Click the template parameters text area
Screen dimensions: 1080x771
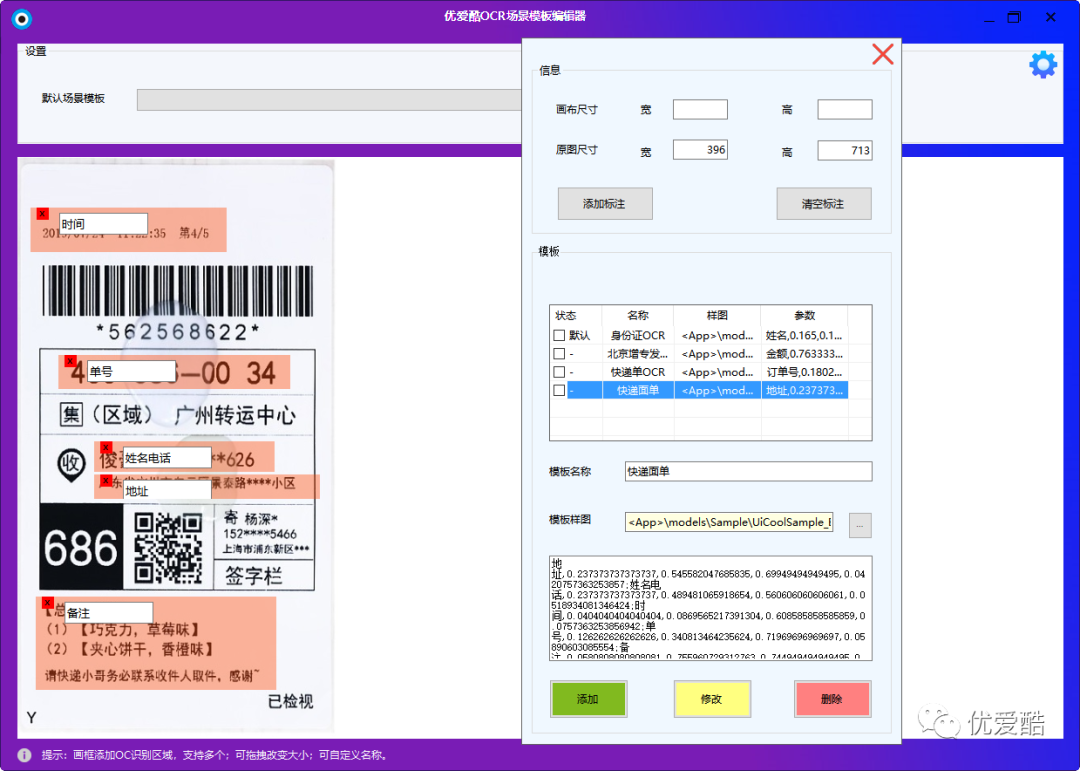click(710, 608)
